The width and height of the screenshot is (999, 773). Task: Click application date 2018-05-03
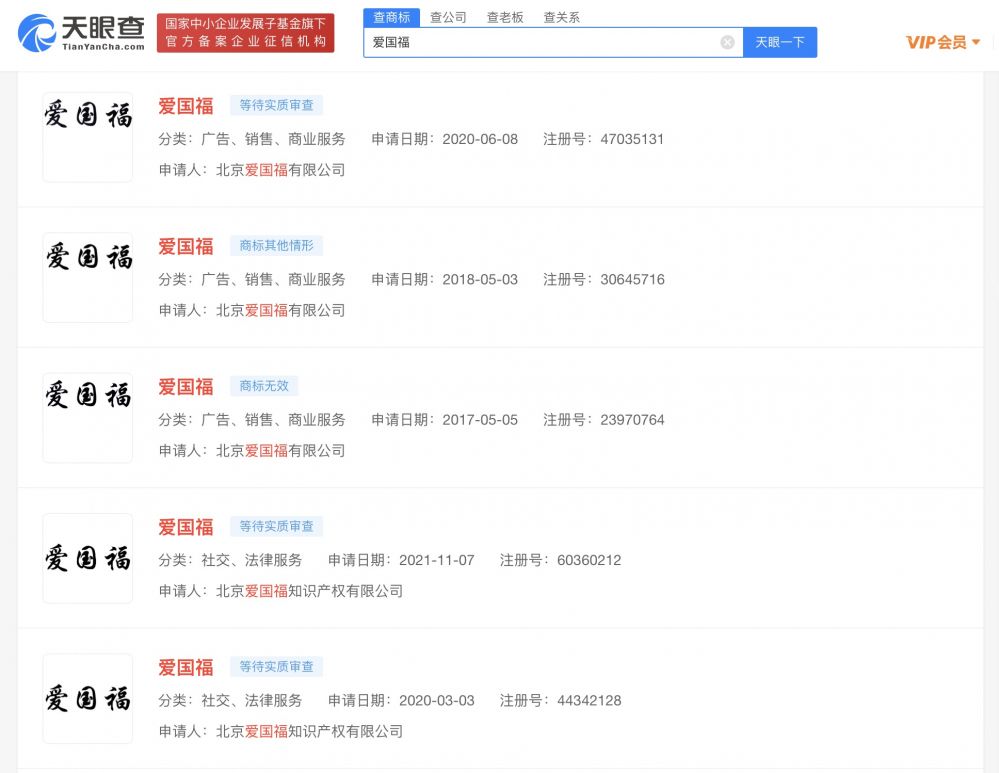(x=480, y=279)
